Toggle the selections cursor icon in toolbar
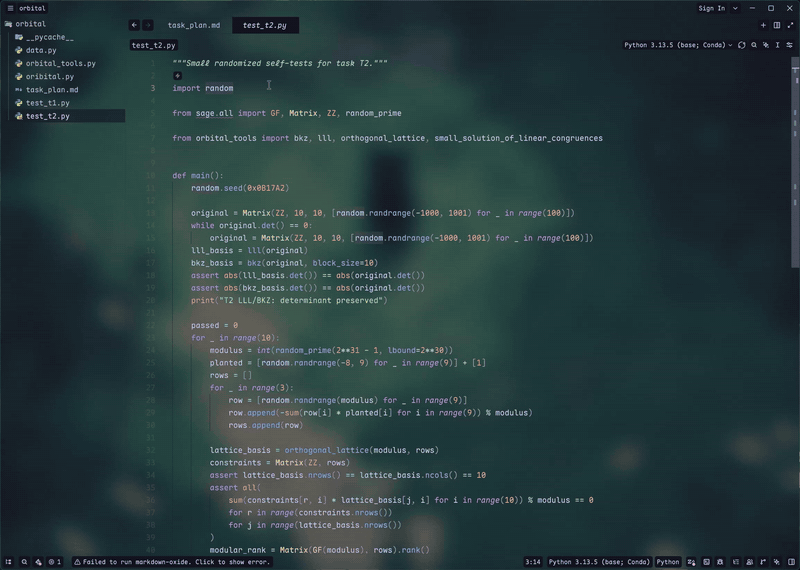This screenshot has width=800, height=570. [778, 45]
